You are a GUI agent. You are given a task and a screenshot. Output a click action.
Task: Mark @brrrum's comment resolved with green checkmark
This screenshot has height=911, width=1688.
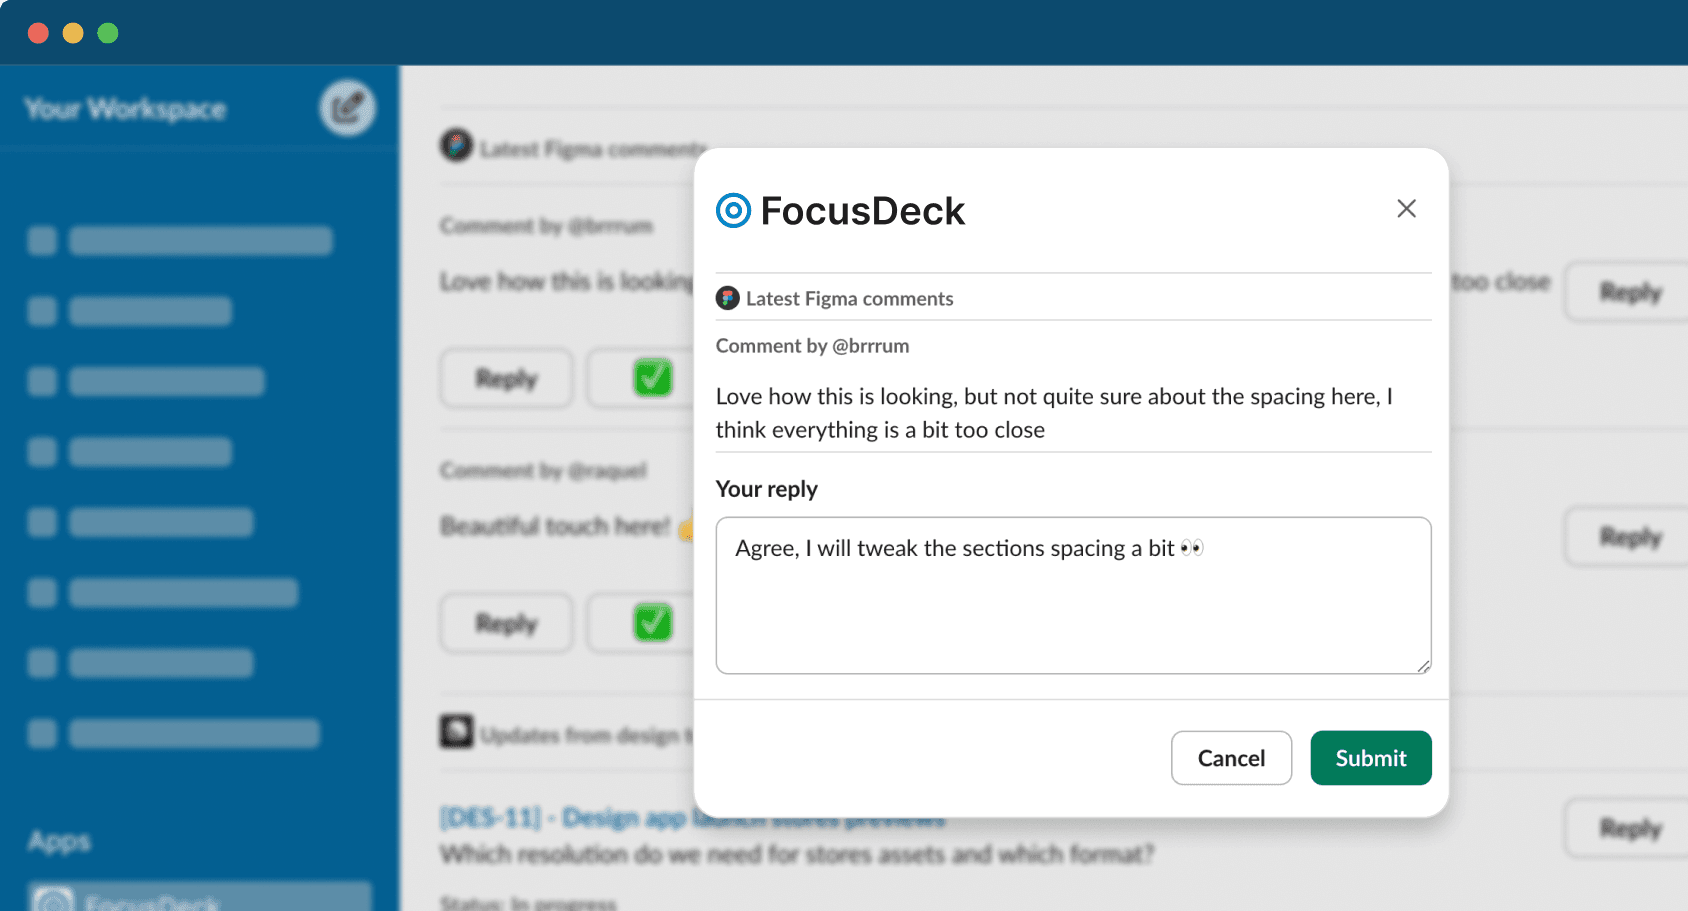(652, 378)
